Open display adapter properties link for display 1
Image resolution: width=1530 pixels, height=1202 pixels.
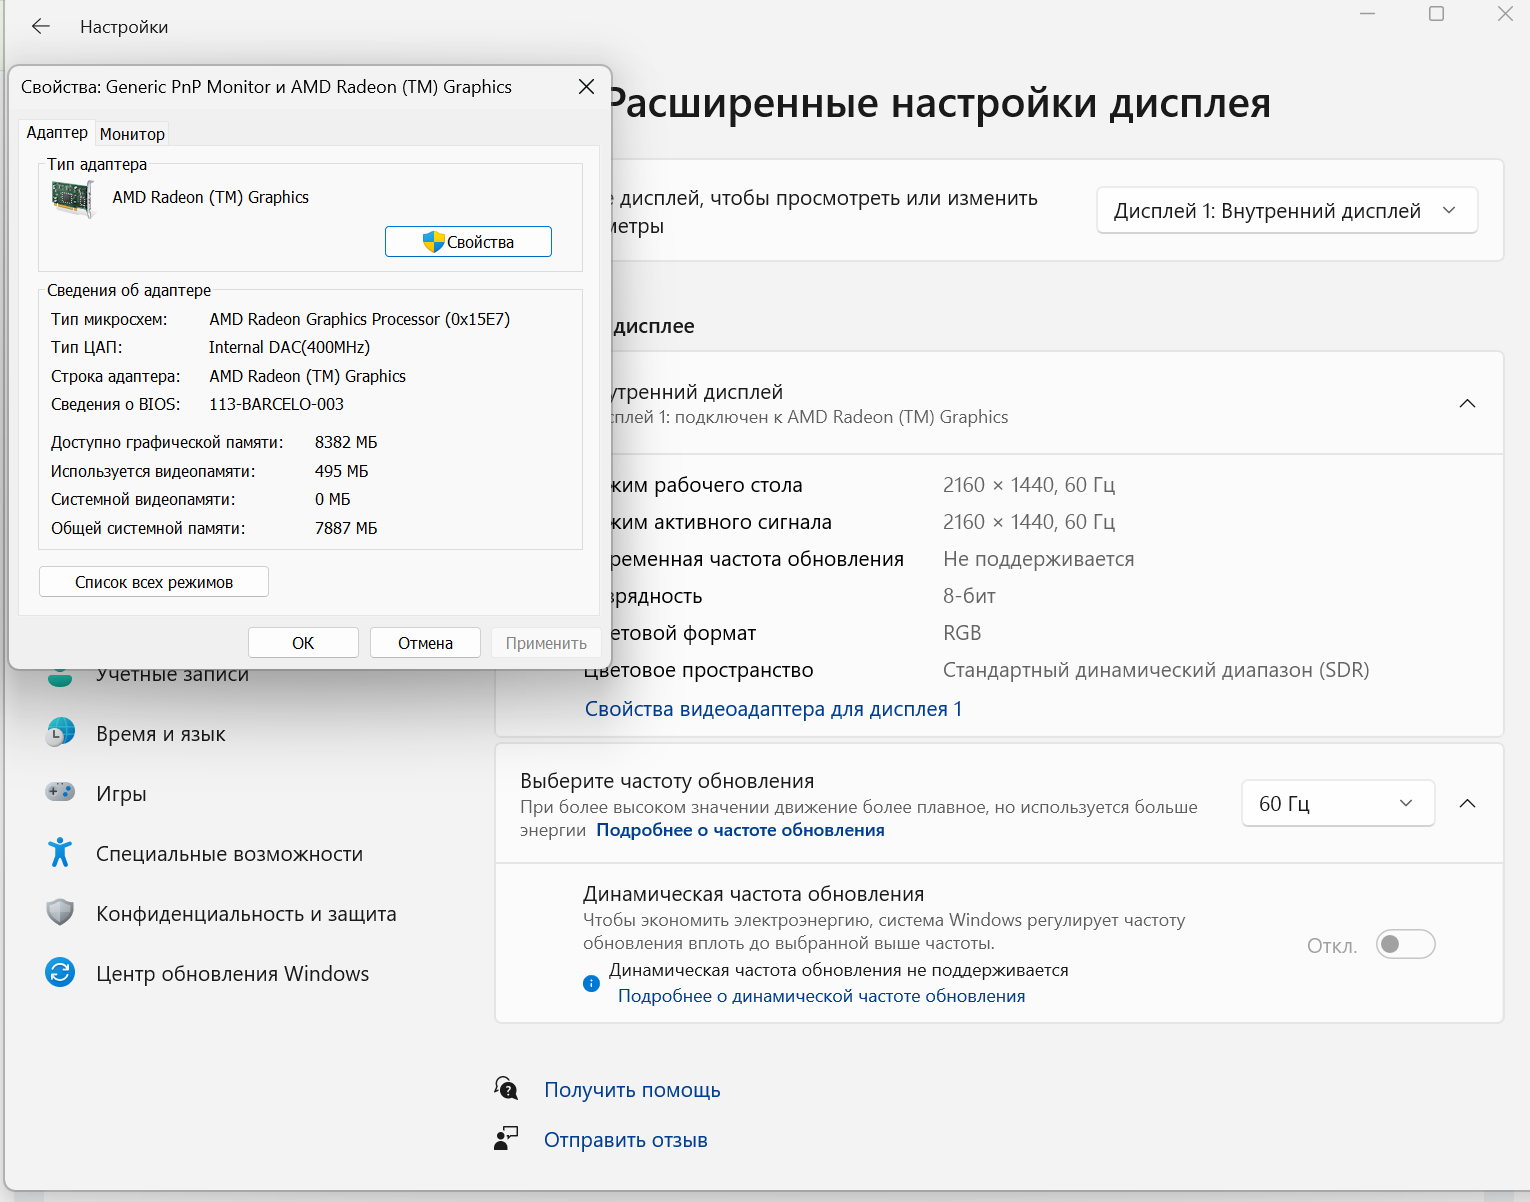pyautogui.click(x=773, y=709)
